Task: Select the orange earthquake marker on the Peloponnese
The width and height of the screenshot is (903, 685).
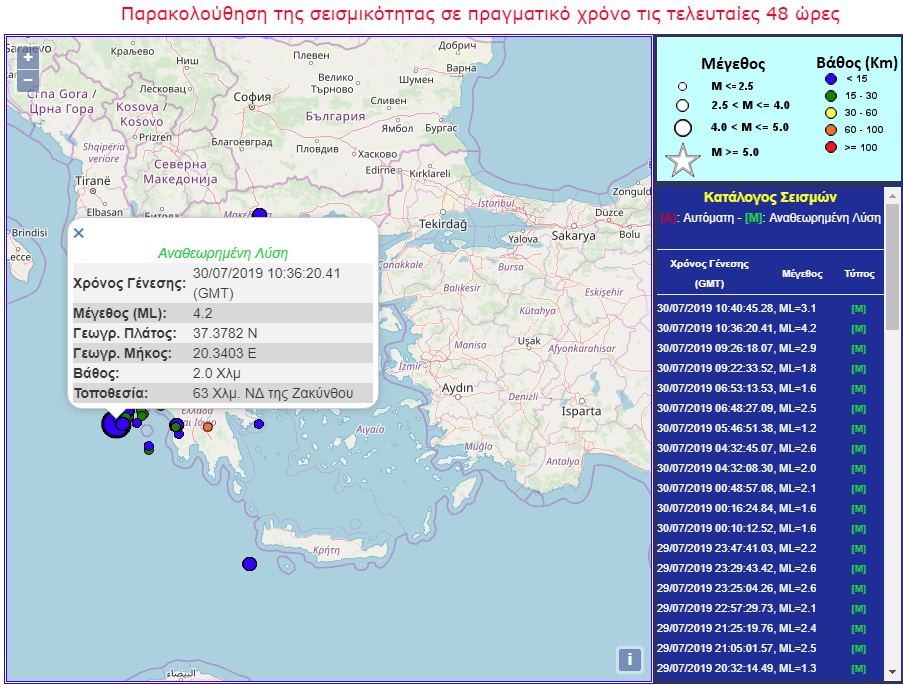Action: 208,427
